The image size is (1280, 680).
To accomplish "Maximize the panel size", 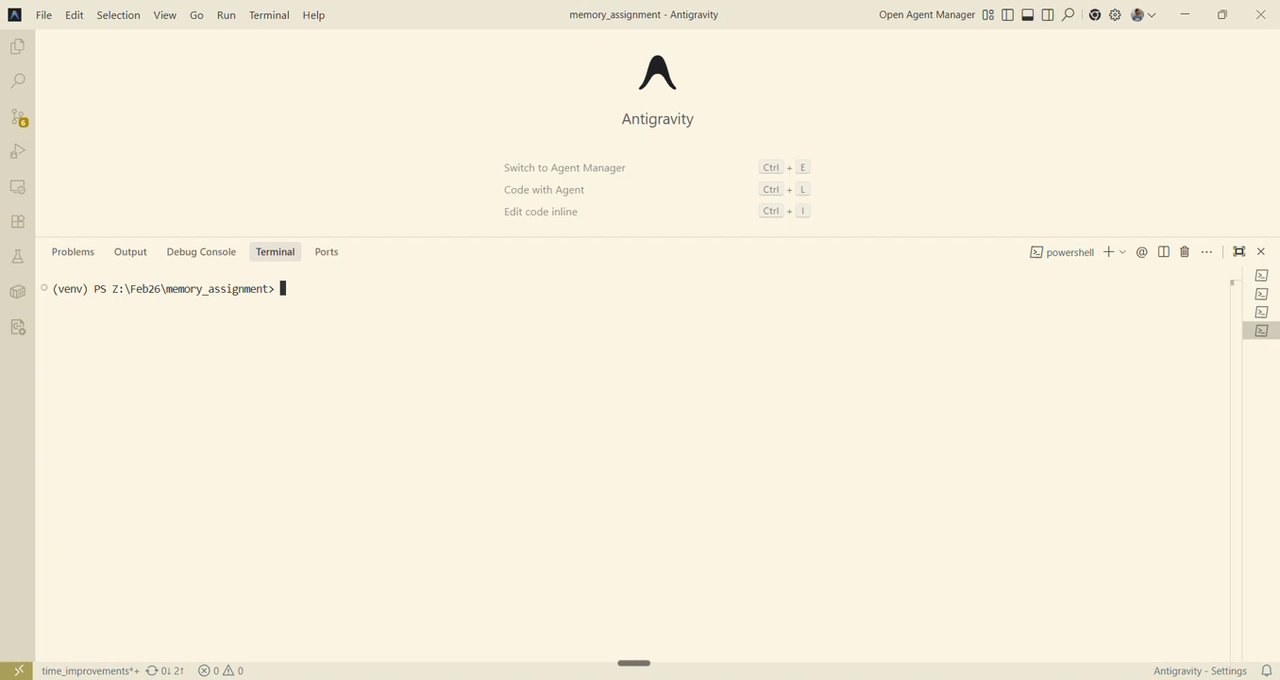I will pos(1239,252).
